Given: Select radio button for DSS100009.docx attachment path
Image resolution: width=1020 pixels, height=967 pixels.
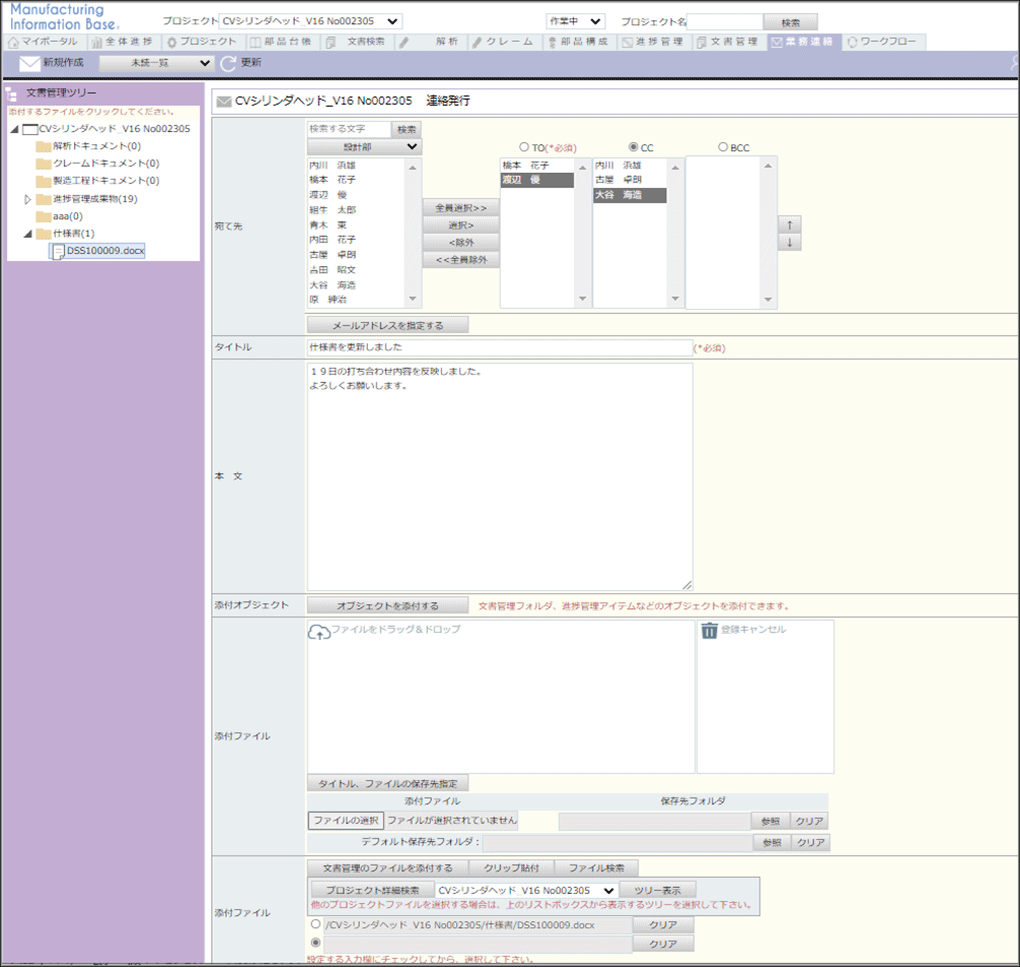Looking at the screenshot, I should [316, 925].
